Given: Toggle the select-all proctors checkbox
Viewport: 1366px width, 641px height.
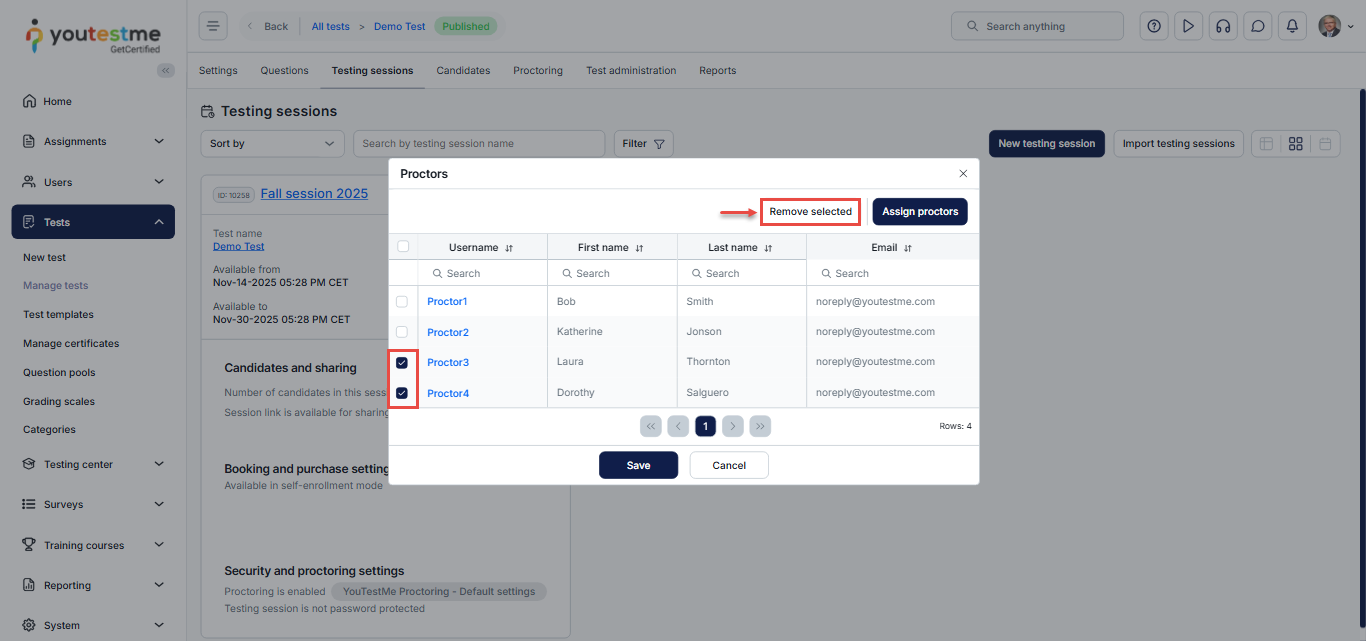Looking at the screenshot, I should point(403,246).
